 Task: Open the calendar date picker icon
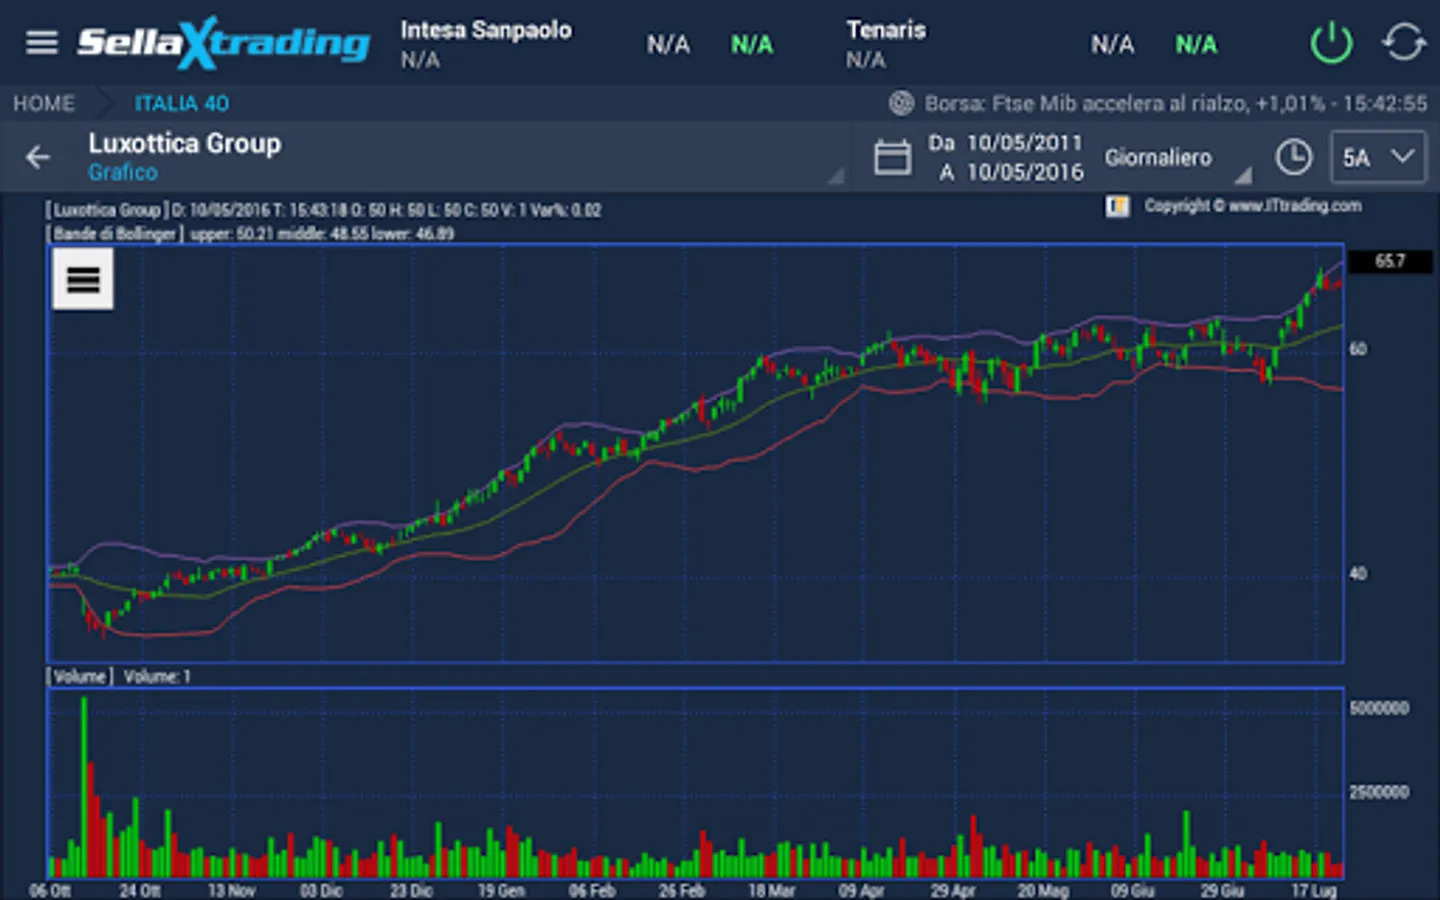(x=892, y=157)
